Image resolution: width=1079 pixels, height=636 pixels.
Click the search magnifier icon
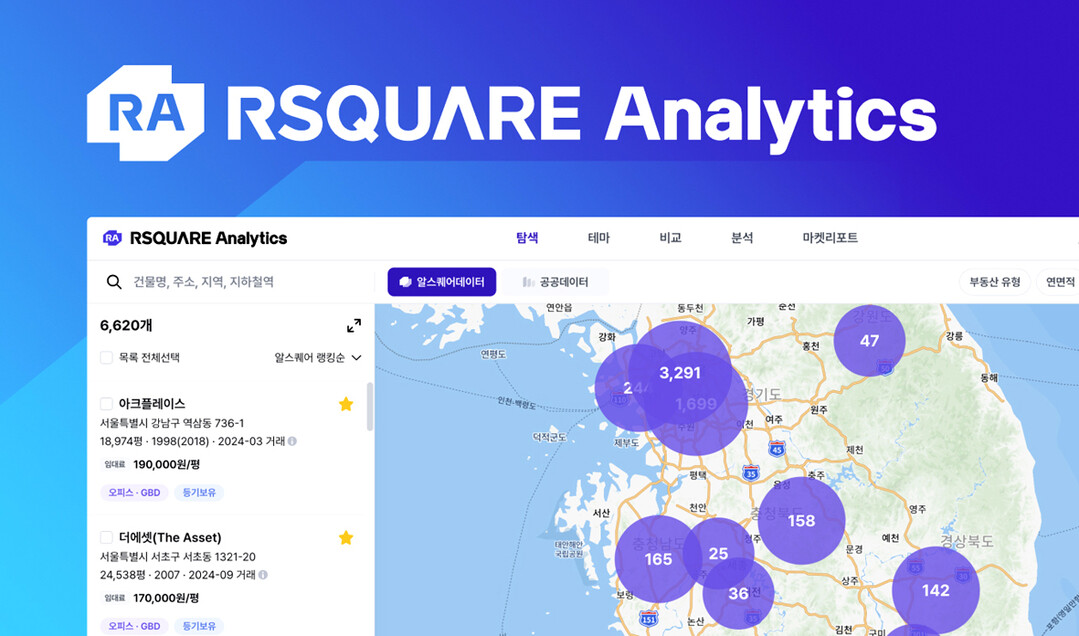tap(114, 282)
